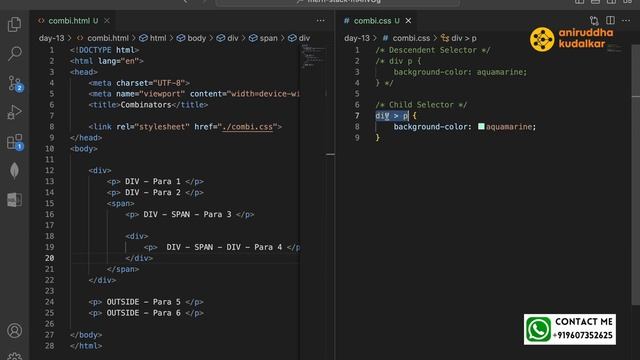The width and height of the screenshot is (640, 360).
Task: Click the Combinators title text on line 6
Action: (x=145, y=105)
